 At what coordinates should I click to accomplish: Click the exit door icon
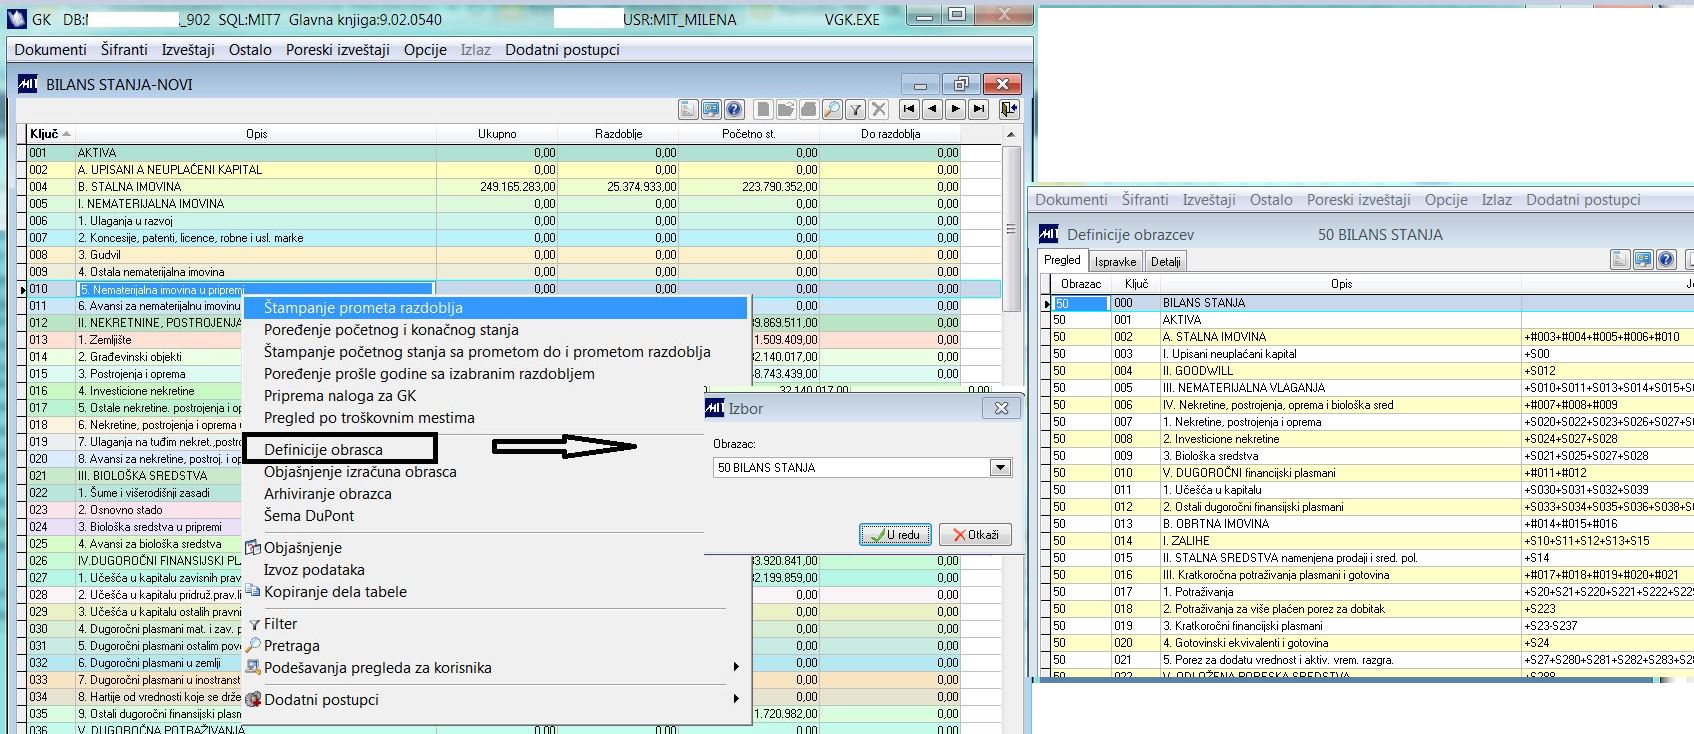(x=1008, y=109)
